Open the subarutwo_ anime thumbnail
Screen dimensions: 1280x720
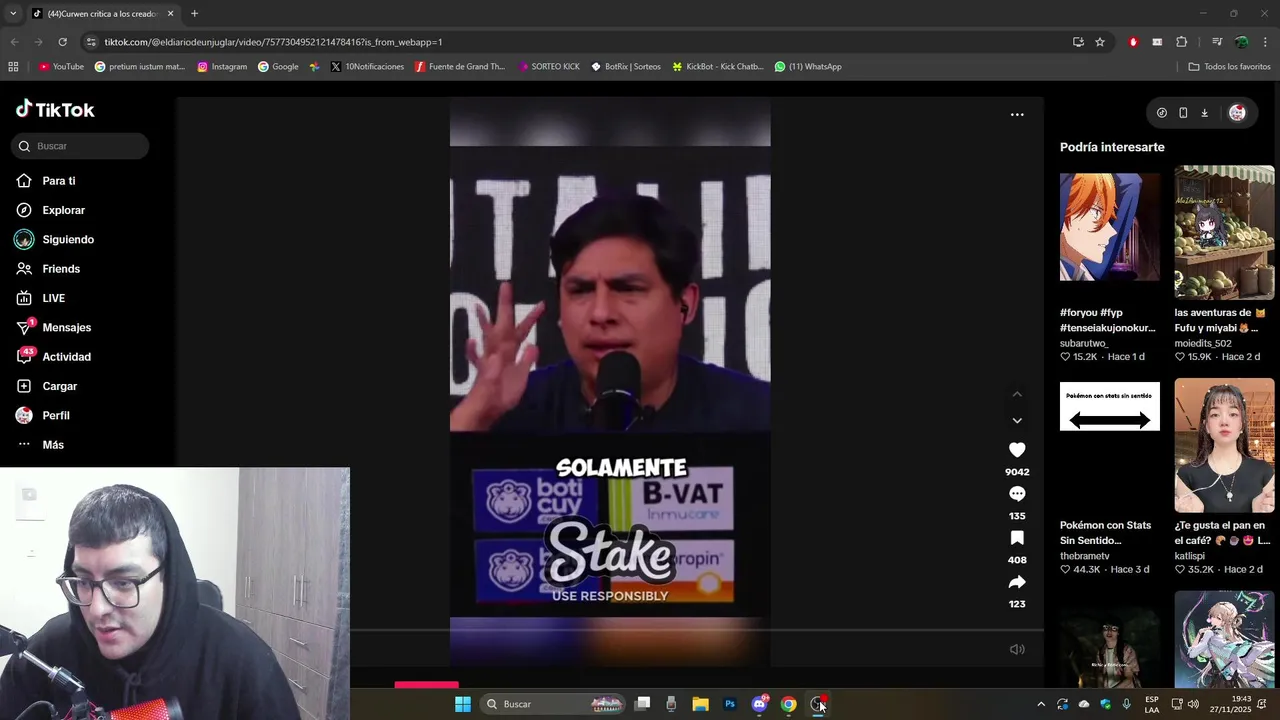pyautogui.click(x=1110, y=227)
